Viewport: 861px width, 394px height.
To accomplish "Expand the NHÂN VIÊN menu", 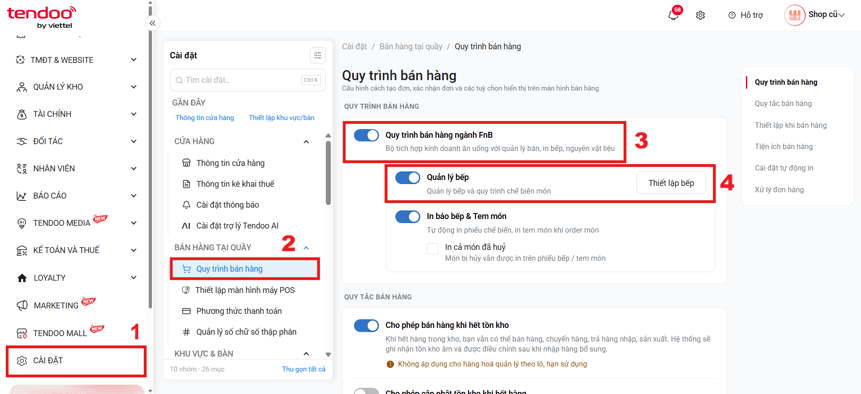I will pos(133,168).
